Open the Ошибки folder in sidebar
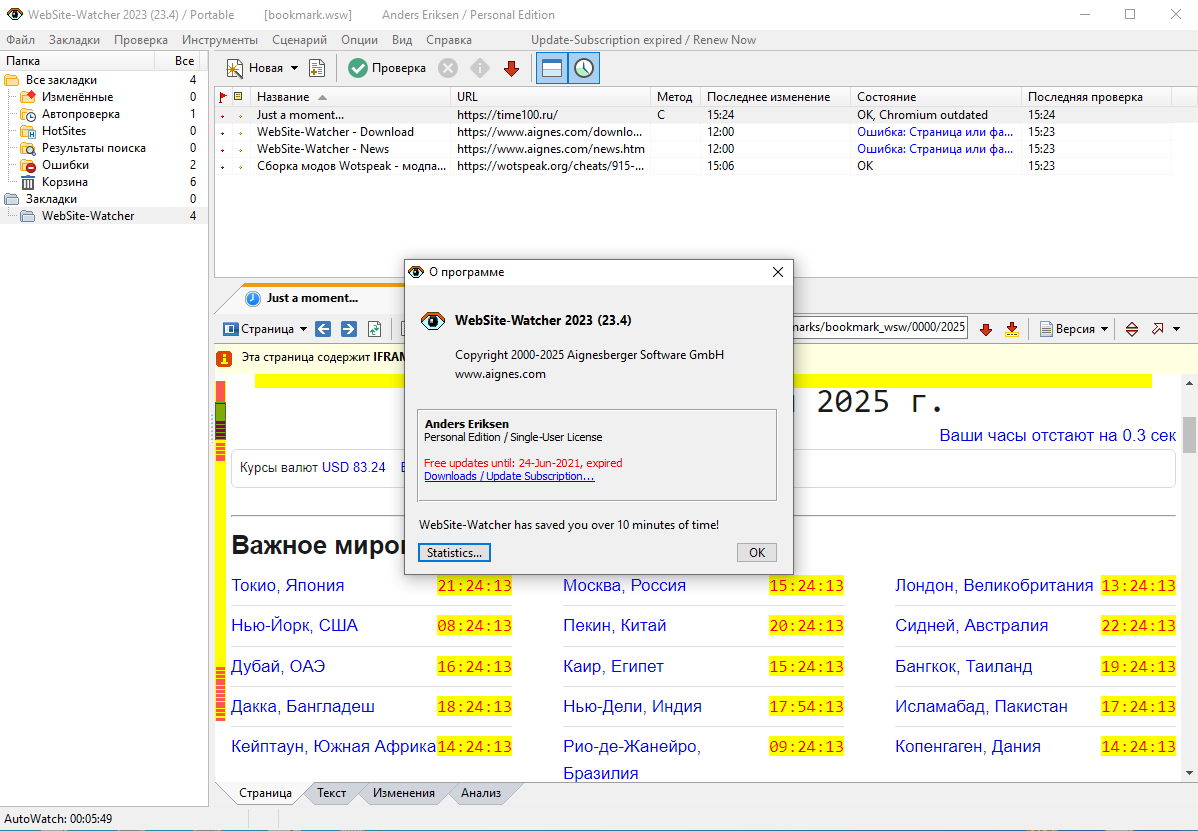The height and width of the screenshot is (831, 1198). (x=65, y=165)
